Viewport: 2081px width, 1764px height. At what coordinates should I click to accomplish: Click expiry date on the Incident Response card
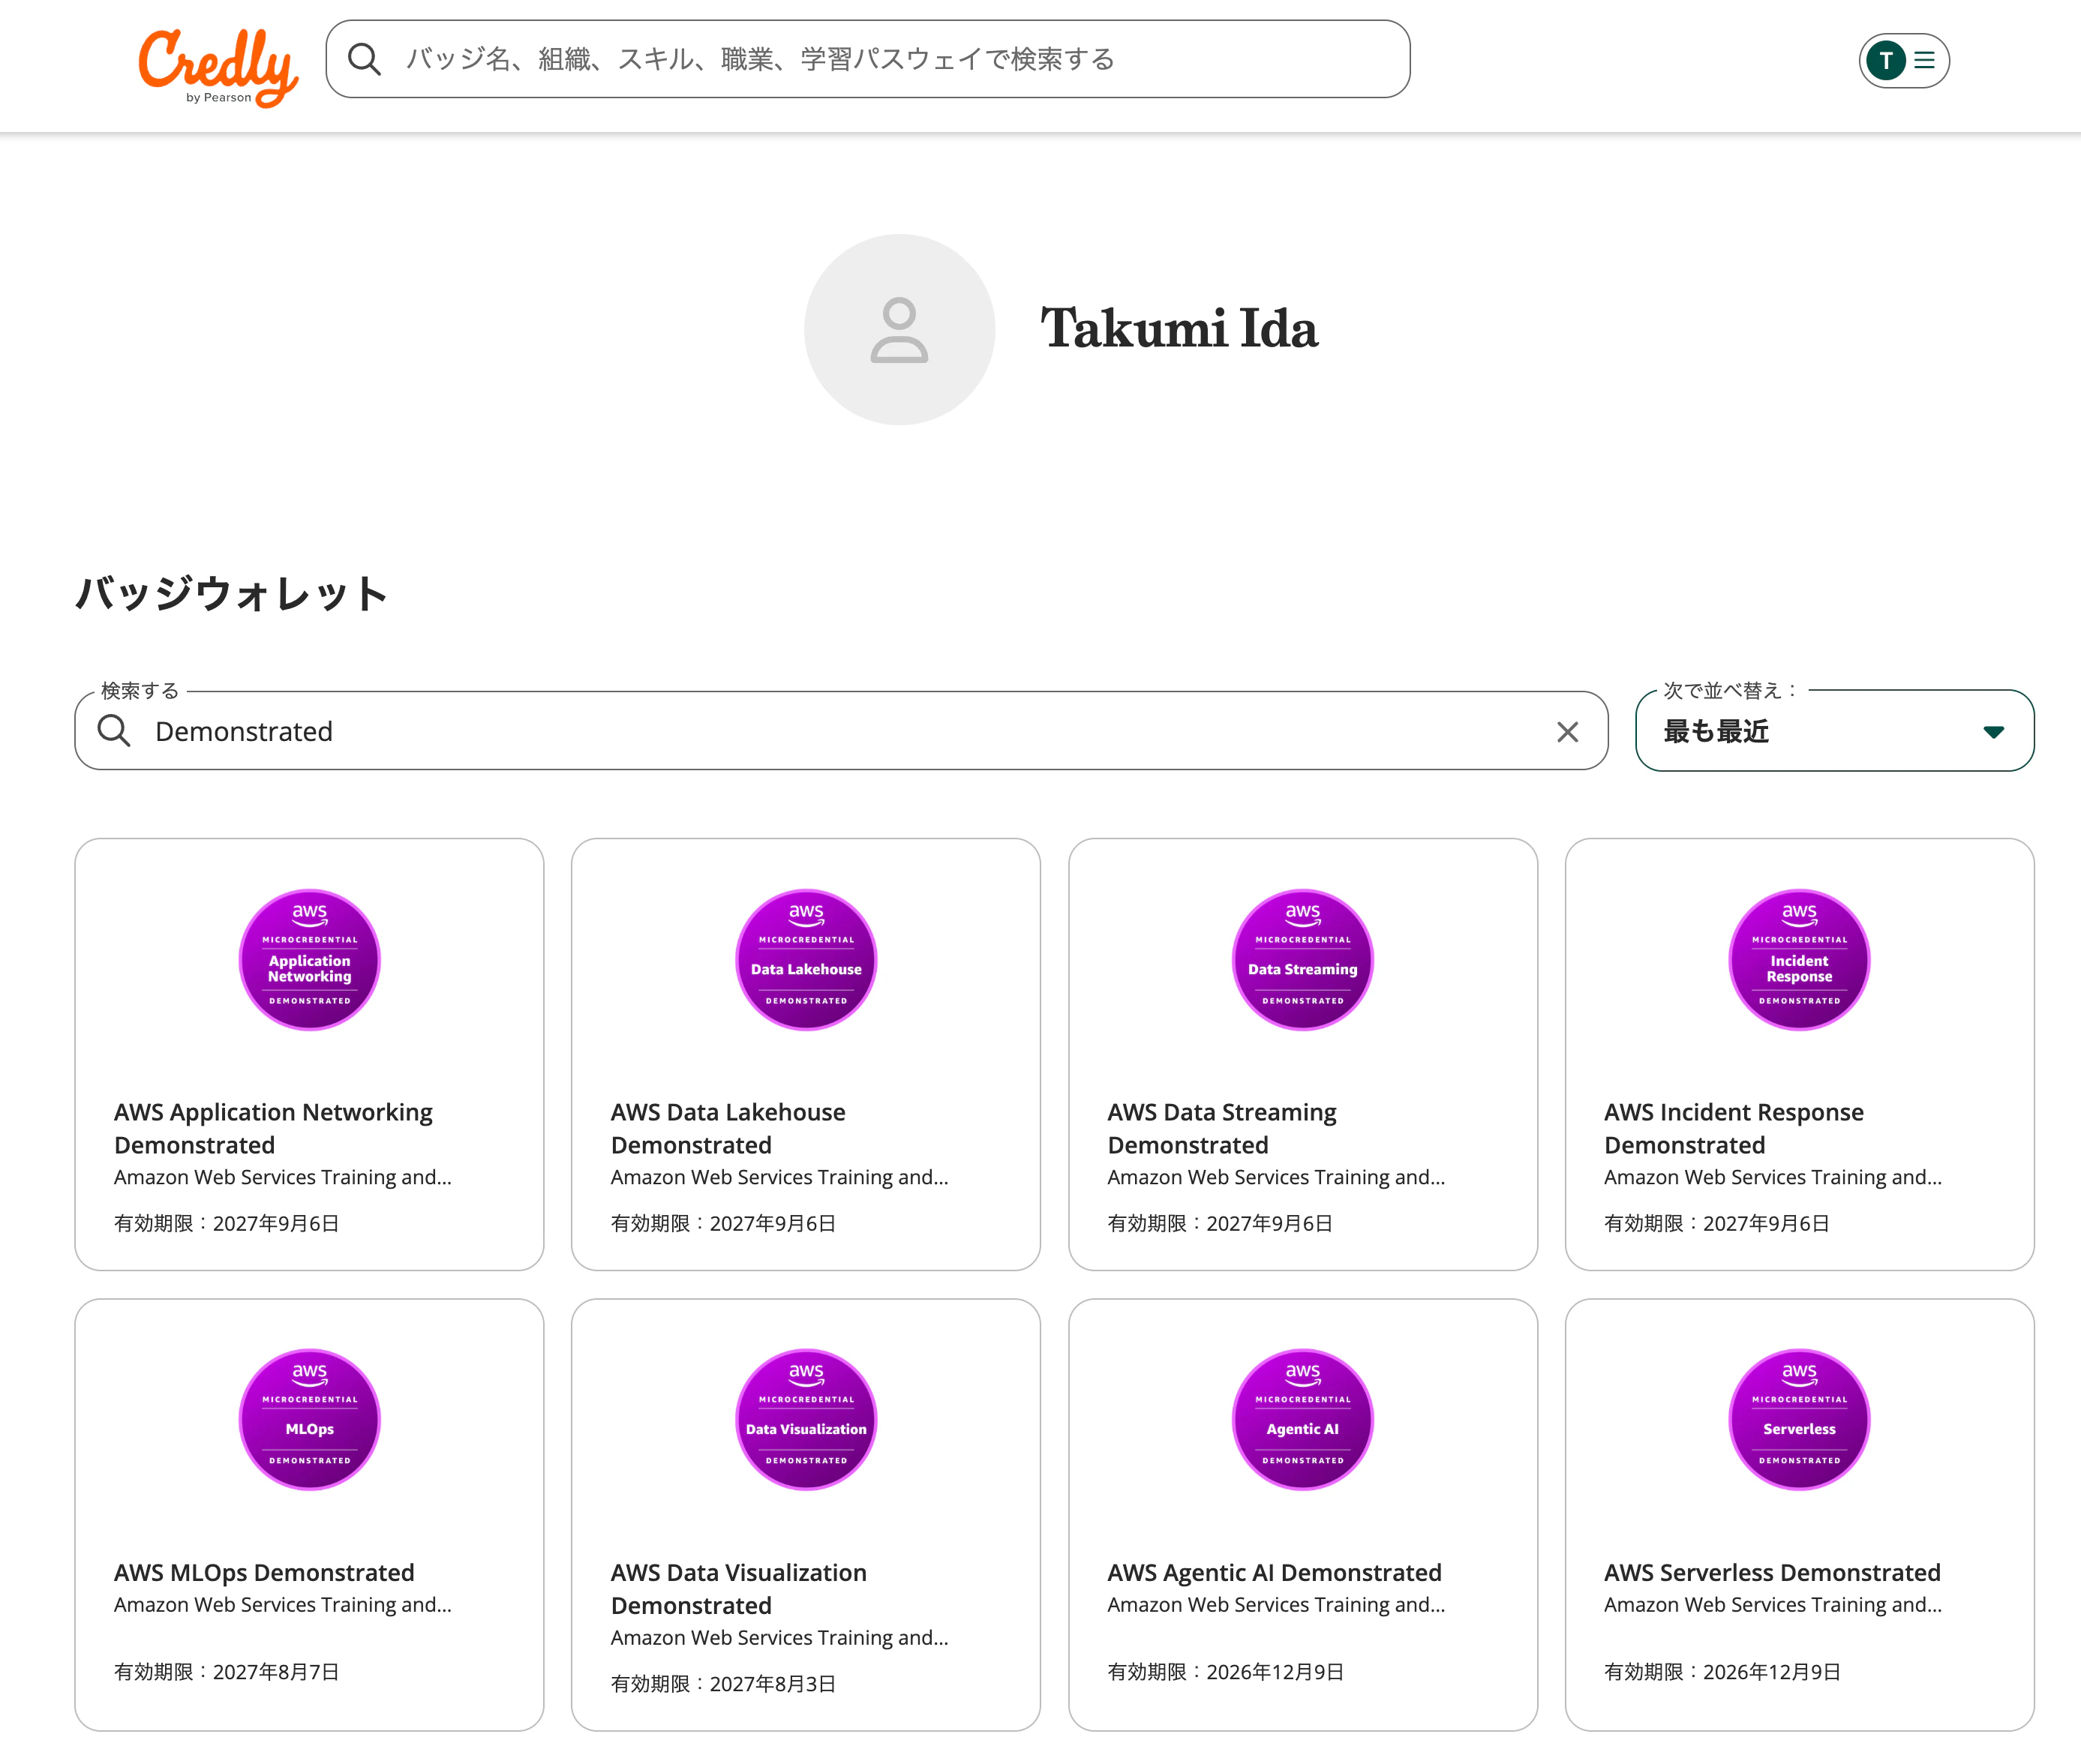[x=1717, y=1223]
